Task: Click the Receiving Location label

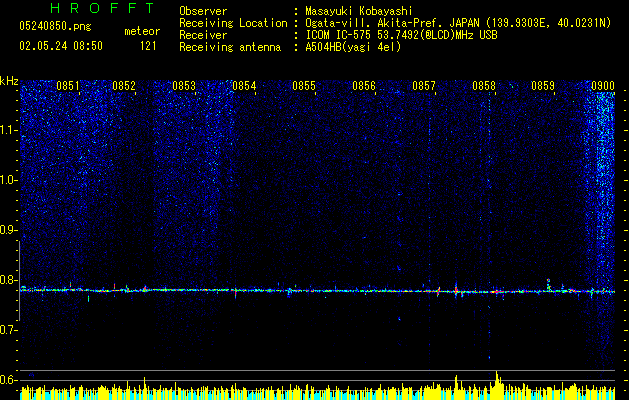Action: point(233,23)
